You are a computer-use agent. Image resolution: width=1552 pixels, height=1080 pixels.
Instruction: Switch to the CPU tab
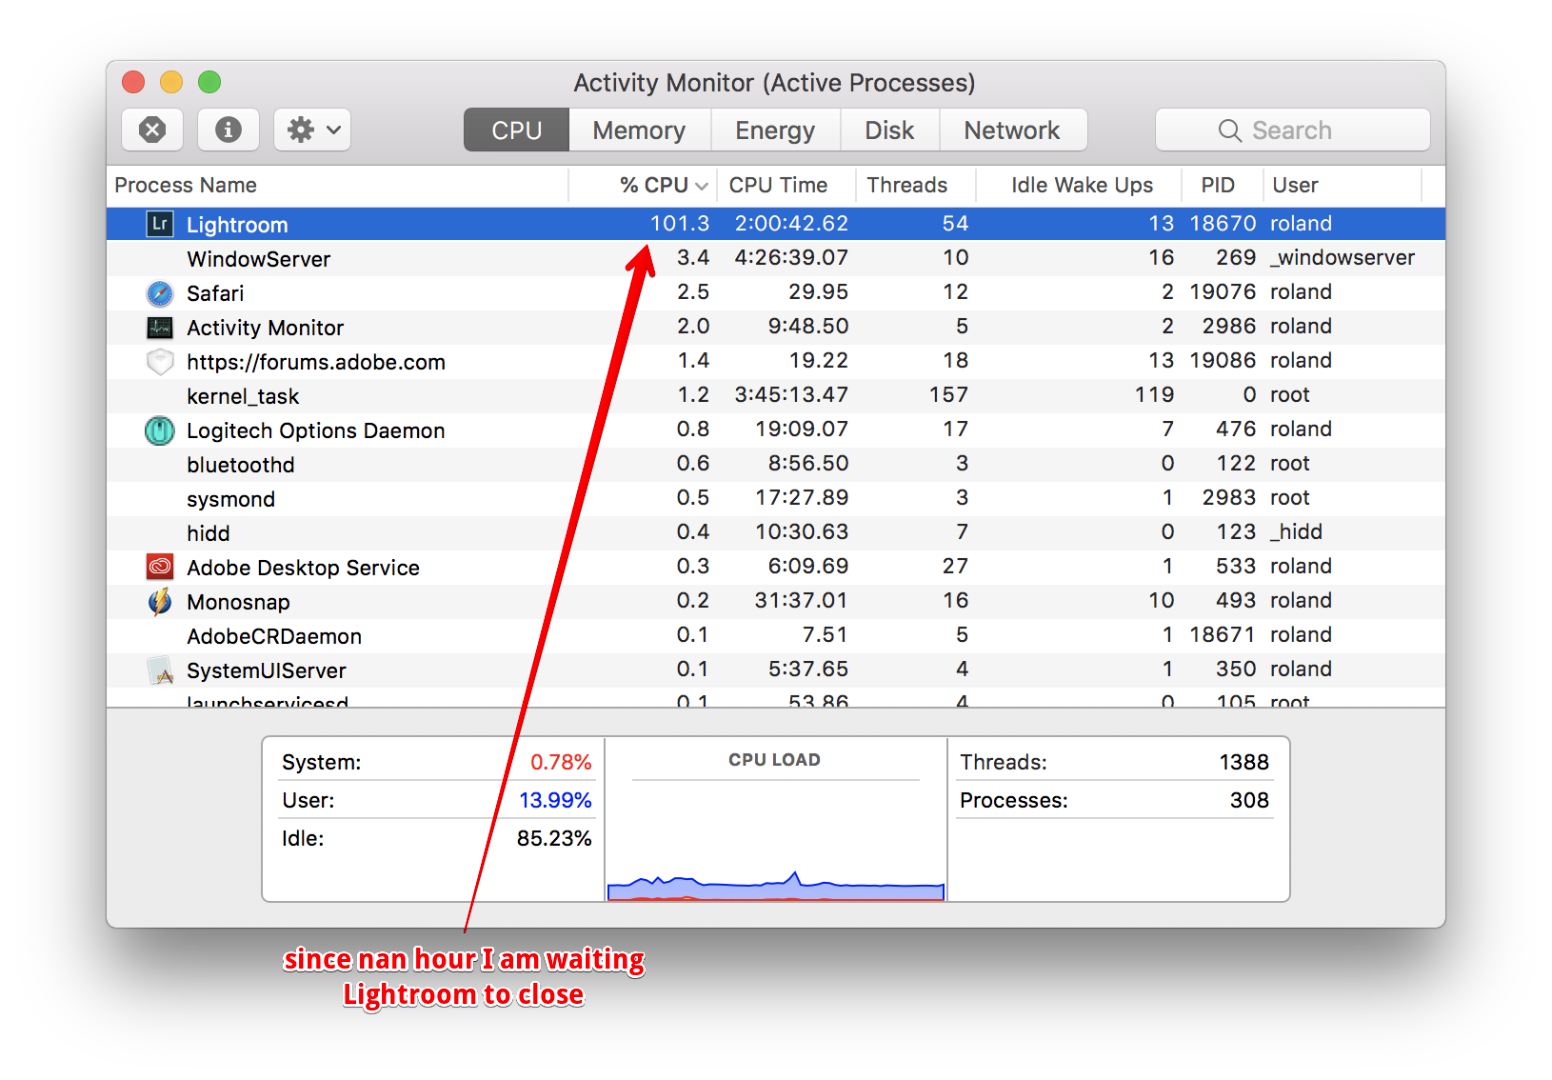click(517, 130)
